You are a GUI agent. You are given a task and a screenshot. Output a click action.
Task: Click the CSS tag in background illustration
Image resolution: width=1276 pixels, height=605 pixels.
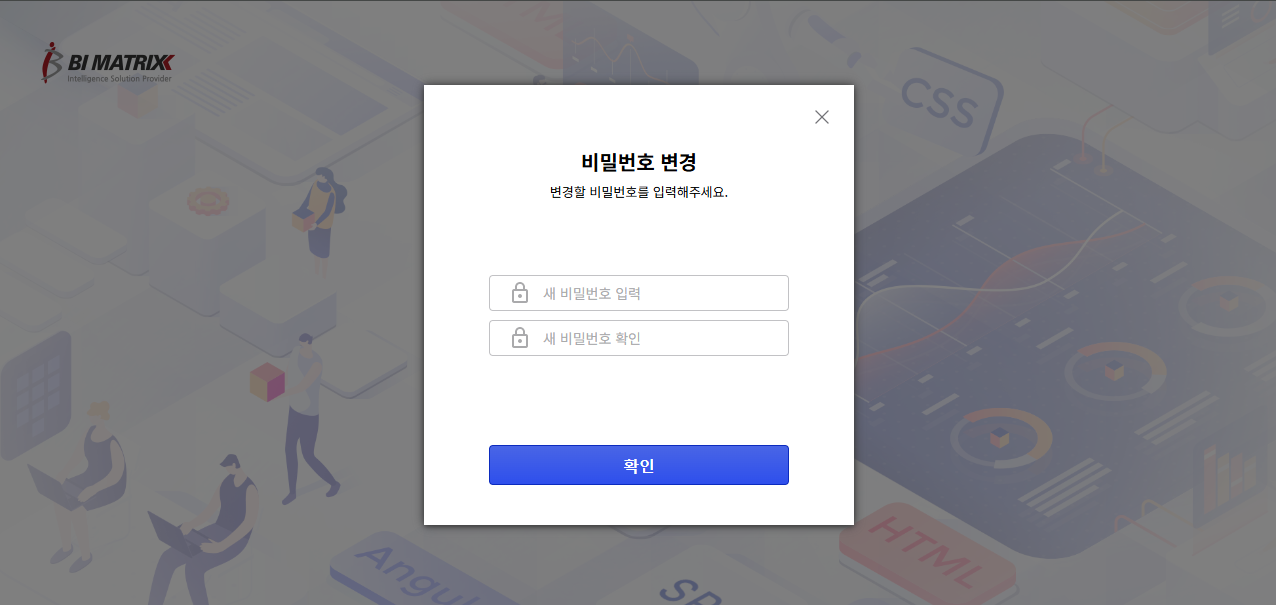(x=940, y=100)
